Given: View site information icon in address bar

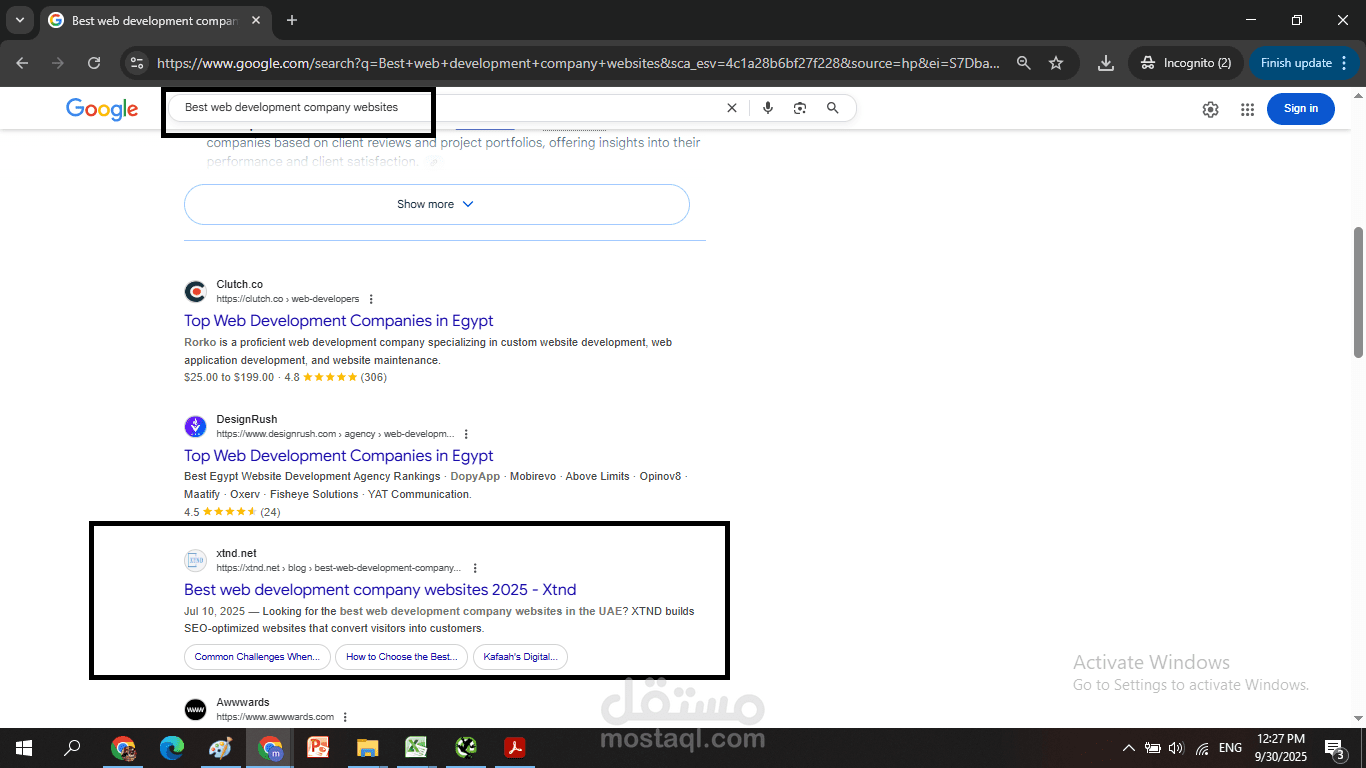Looking at the screenshot, I should 138,63.
